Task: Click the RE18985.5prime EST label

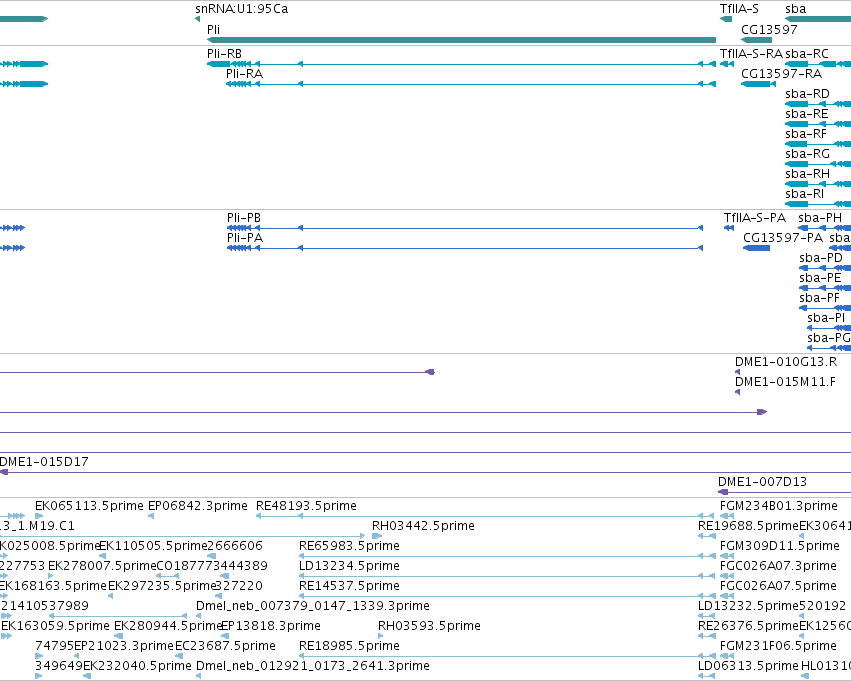Action: click(350, 646)
